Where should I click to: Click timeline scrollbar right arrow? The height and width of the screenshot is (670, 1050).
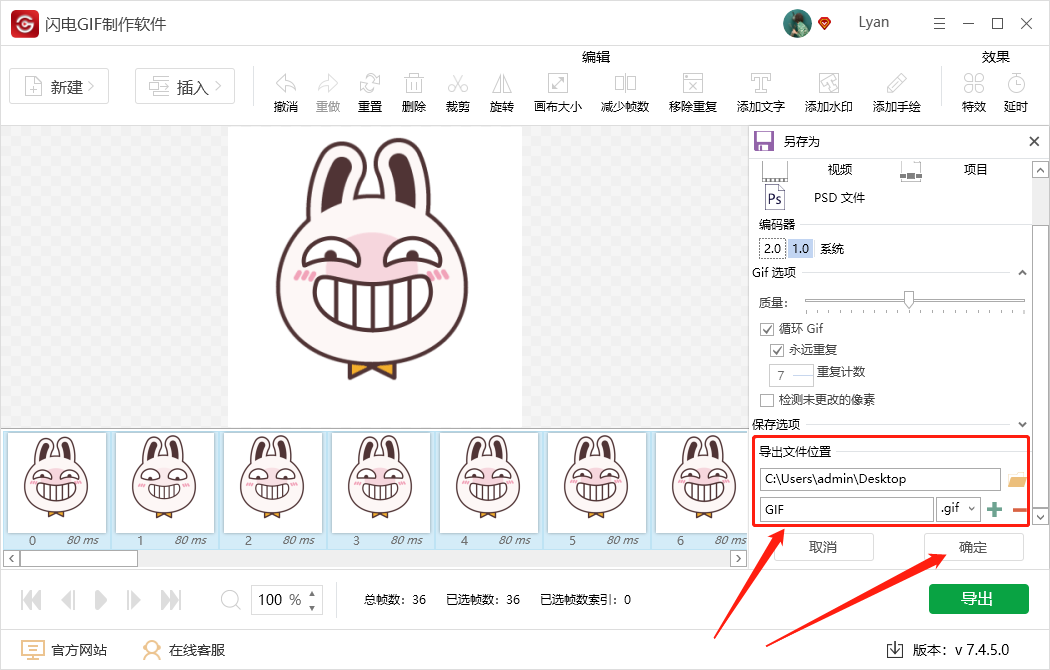(738, 558)
